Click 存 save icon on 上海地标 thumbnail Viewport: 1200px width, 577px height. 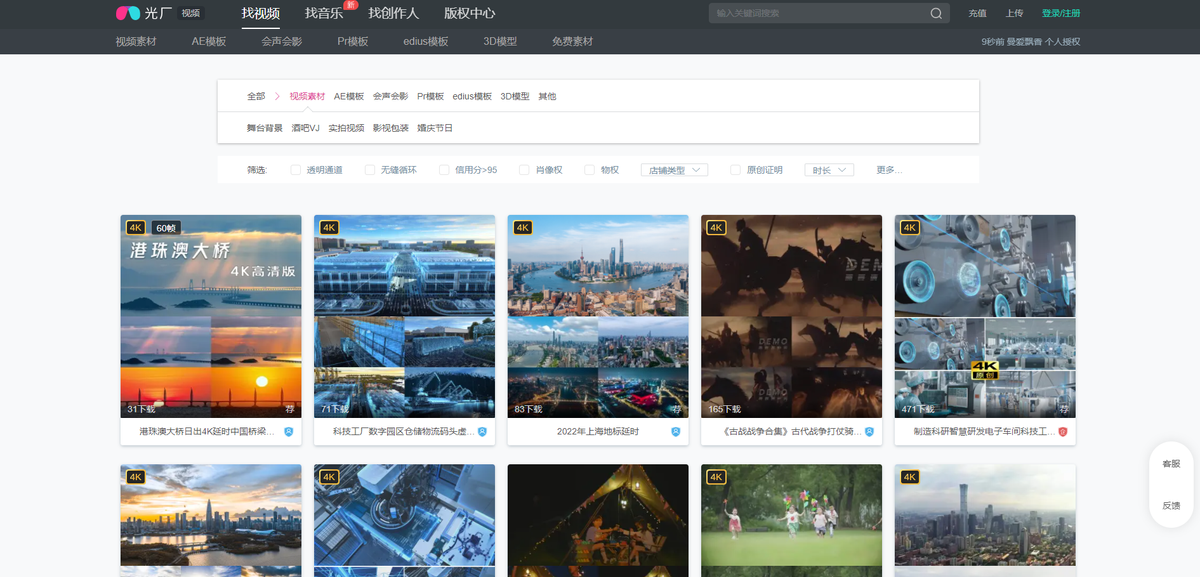tap(677, 409)
